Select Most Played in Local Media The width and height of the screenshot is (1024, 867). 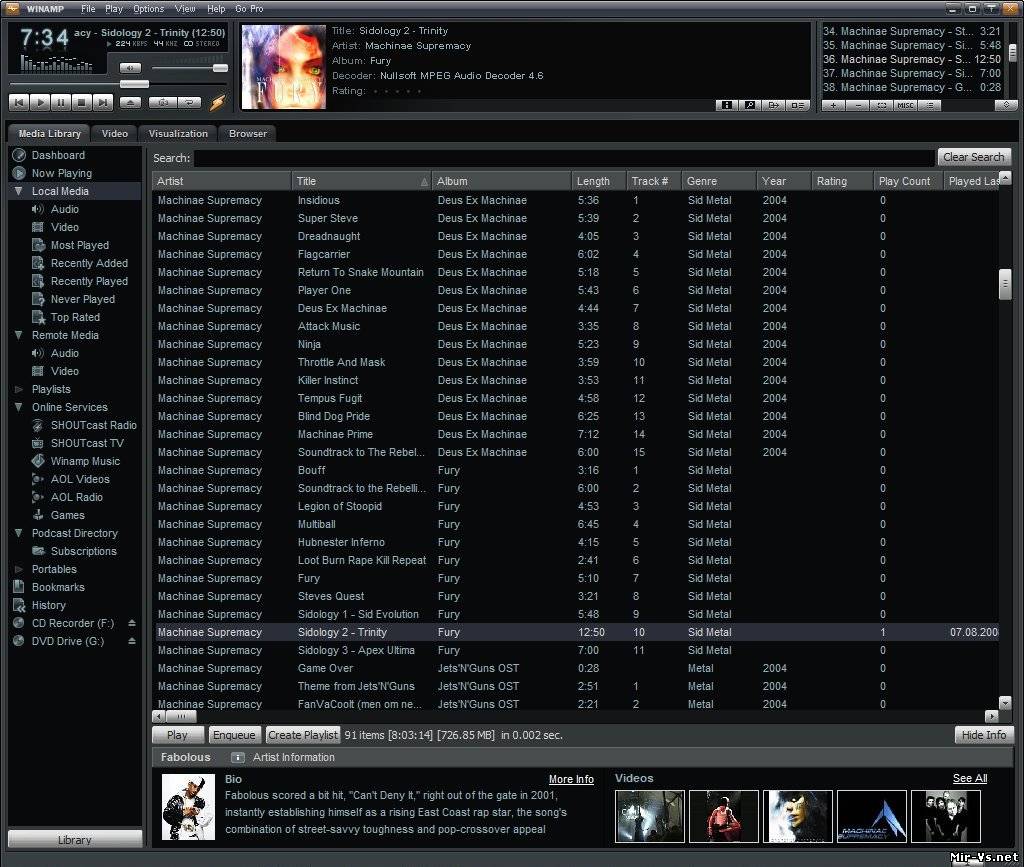[80, 245]
